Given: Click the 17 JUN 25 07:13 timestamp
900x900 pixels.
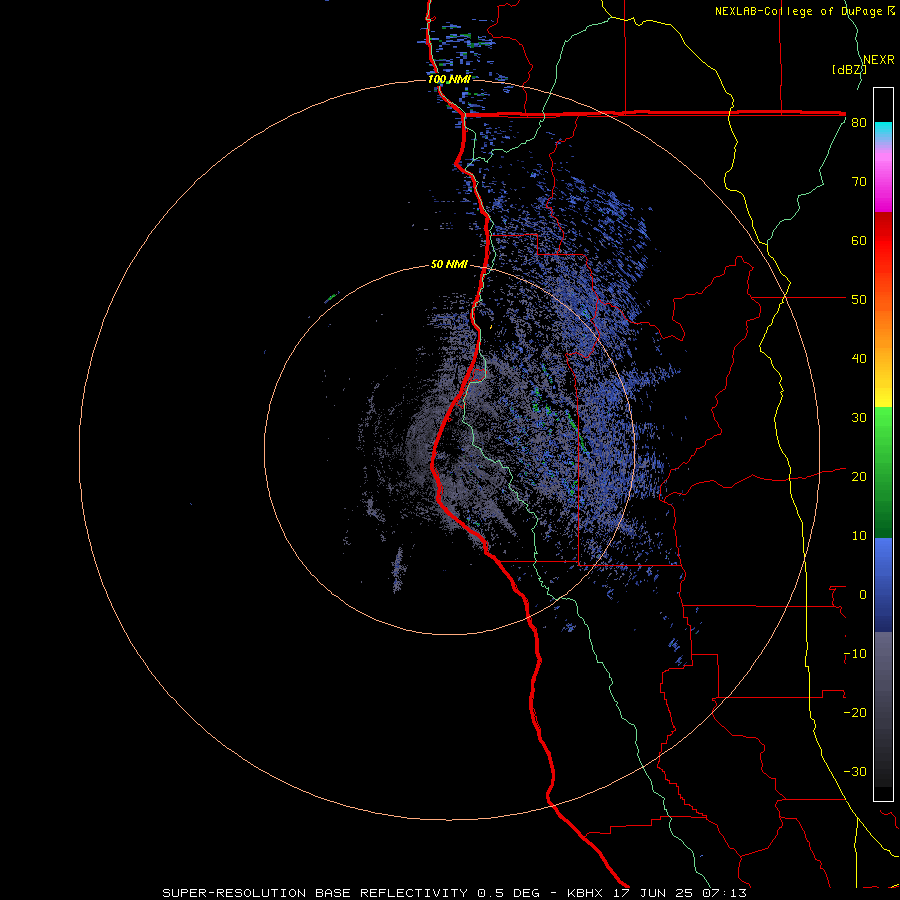Looking at the screenshot, I should (681, 893).
